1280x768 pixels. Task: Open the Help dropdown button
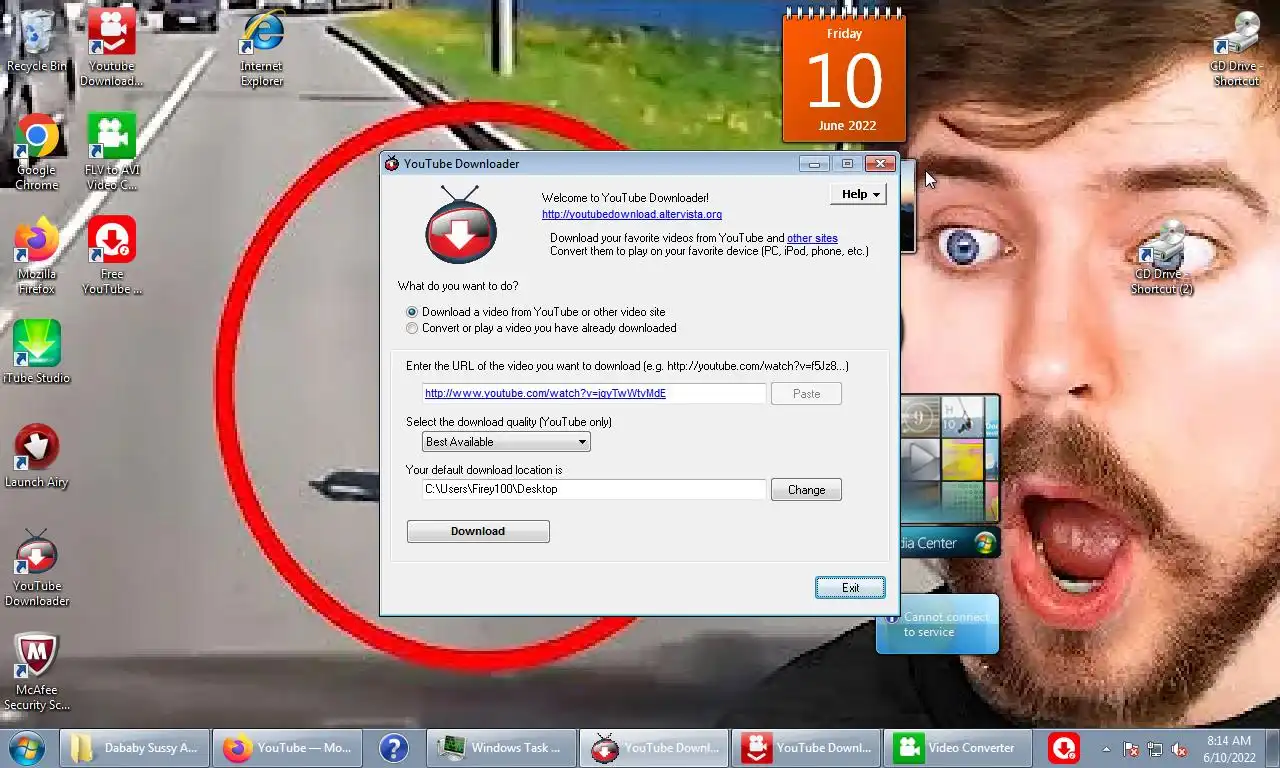tap(858, 194)
